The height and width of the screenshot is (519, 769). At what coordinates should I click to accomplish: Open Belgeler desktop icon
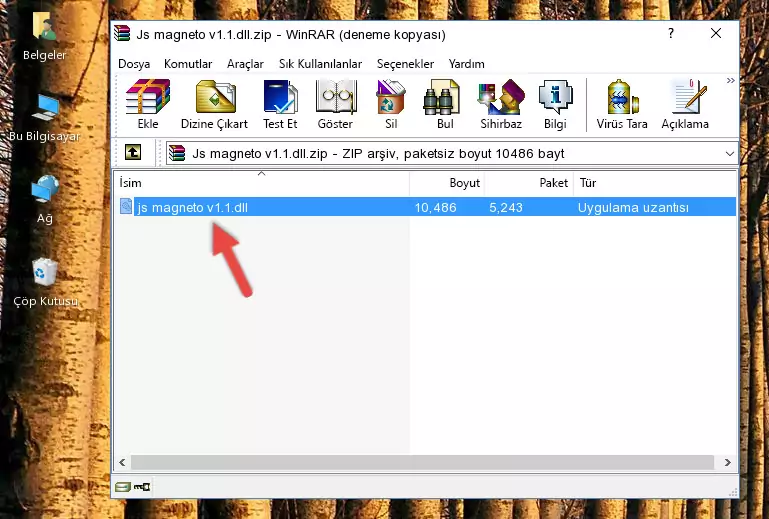click(x=44, y=37)
